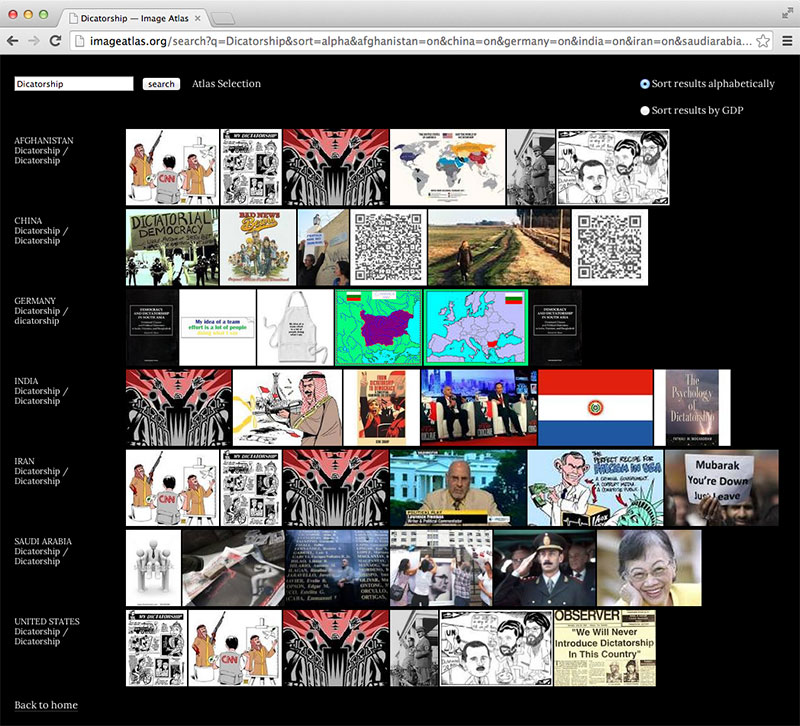Screen dimensions: 800x726
Task: Click UNITED STATES country label
Action: (x=47, y=621)
